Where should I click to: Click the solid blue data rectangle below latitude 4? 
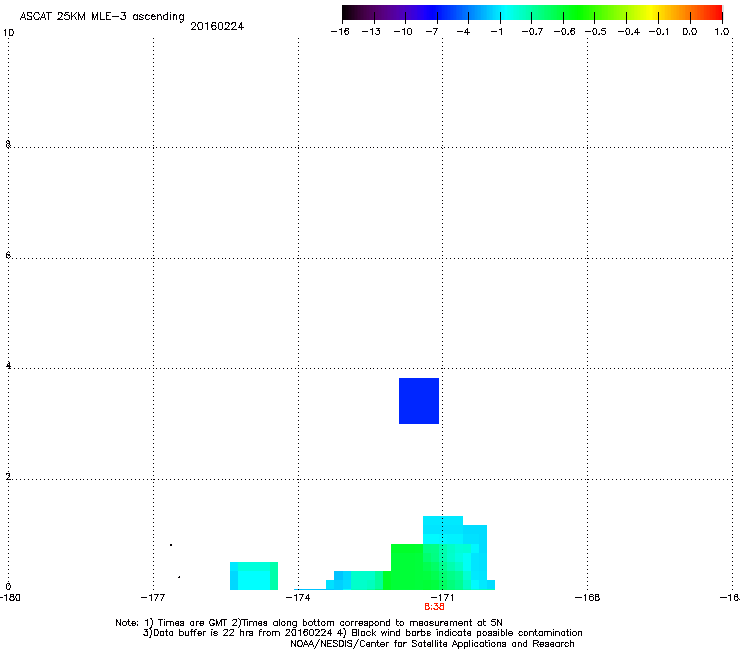[419, 401]
